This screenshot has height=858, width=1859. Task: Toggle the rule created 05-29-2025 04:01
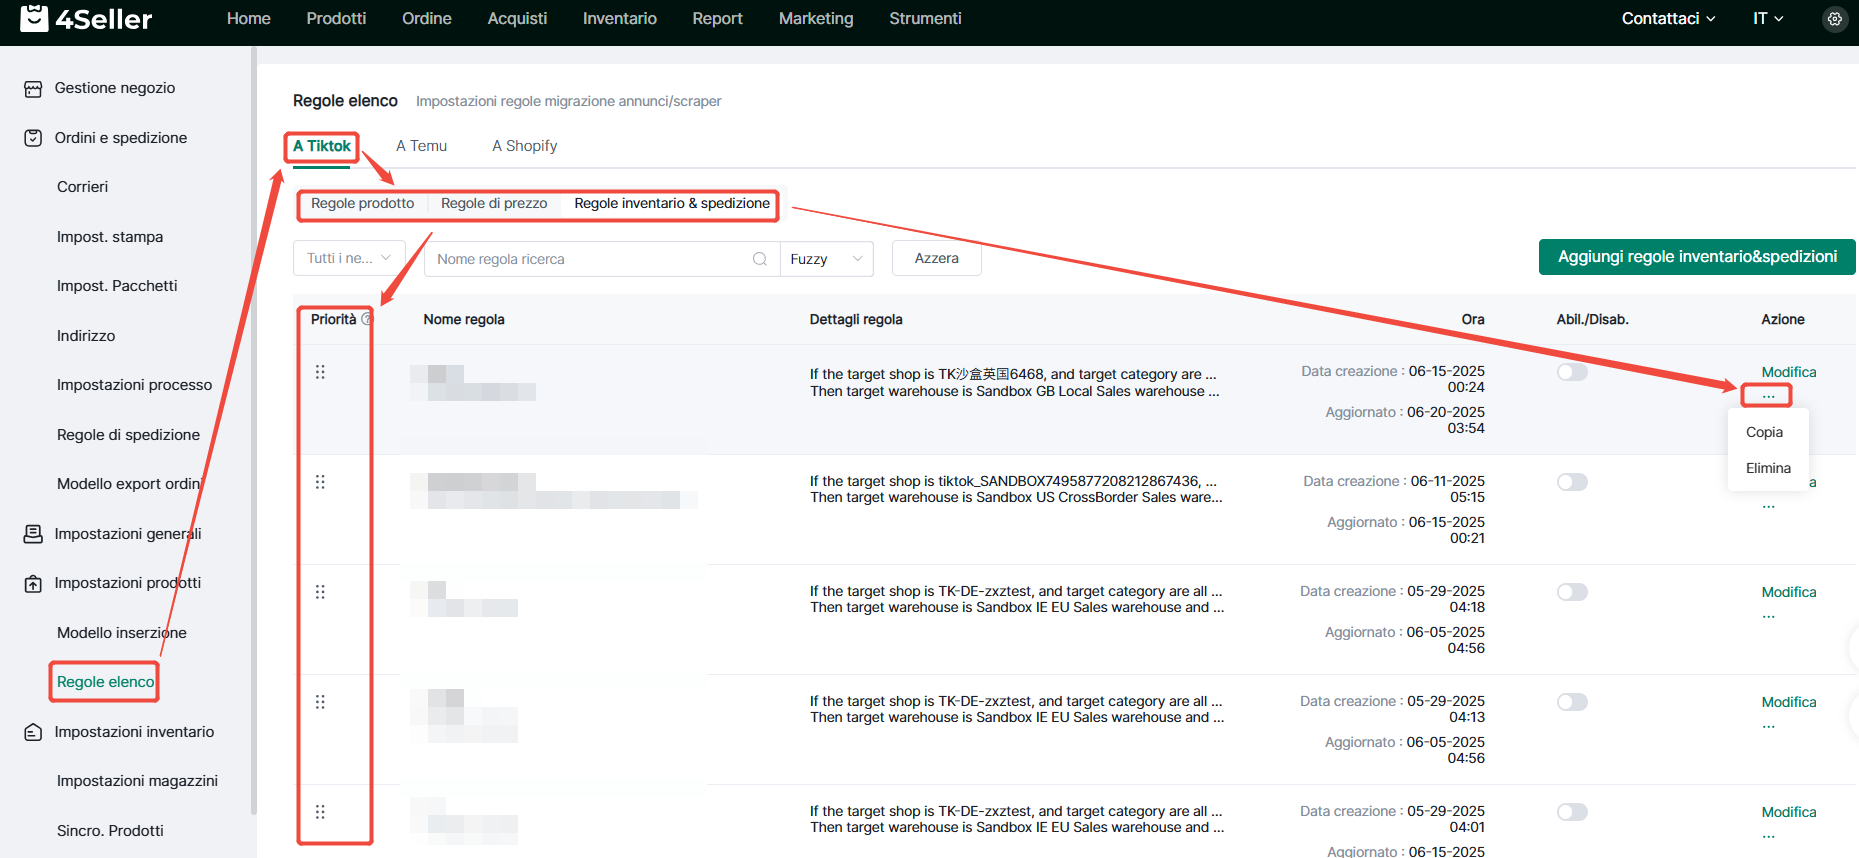coord(1572,812)
